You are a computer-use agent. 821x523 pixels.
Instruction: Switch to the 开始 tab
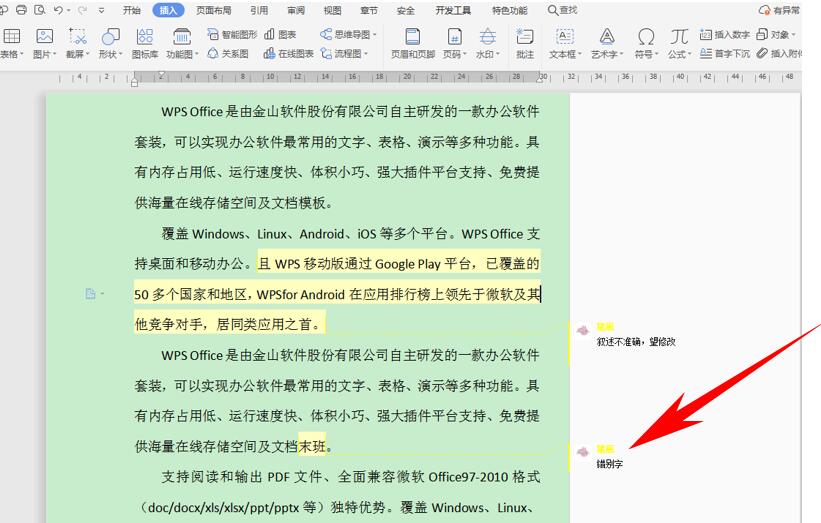[131, 10]
